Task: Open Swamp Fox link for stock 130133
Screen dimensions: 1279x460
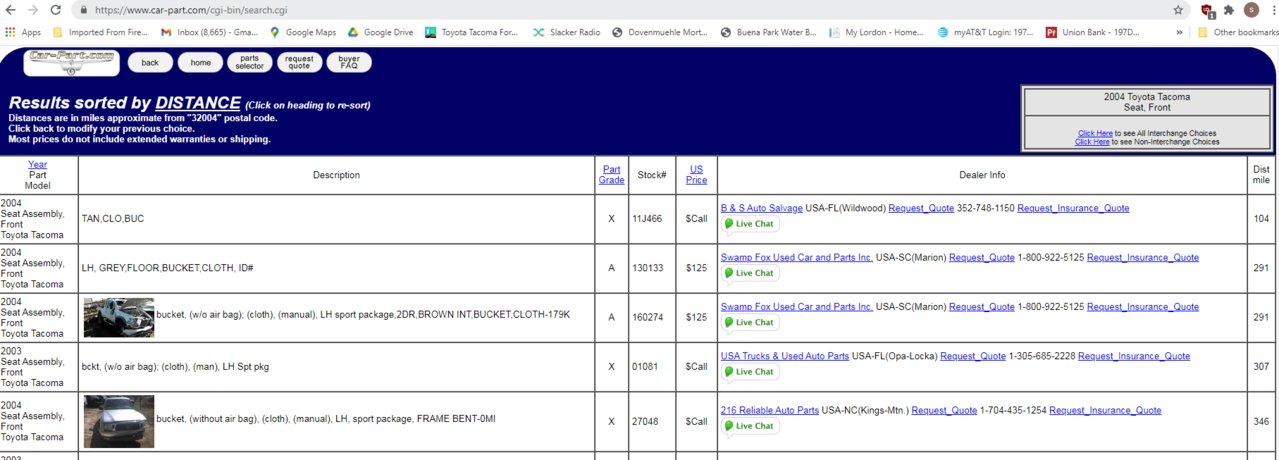Action: coord(797,257)
